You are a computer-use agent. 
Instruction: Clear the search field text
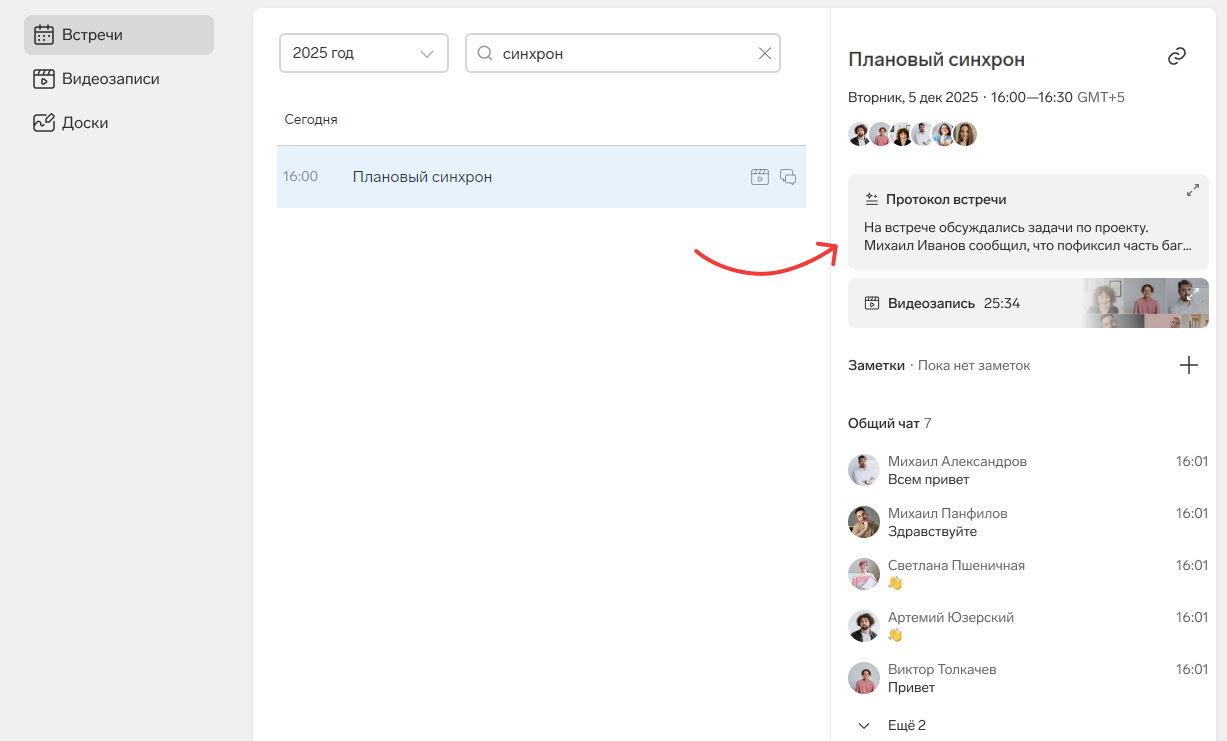pos(765,54)
